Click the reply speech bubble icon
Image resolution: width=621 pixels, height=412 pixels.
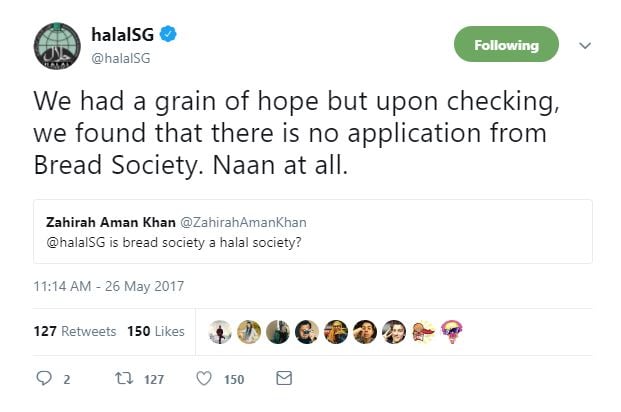click(43, 379)
